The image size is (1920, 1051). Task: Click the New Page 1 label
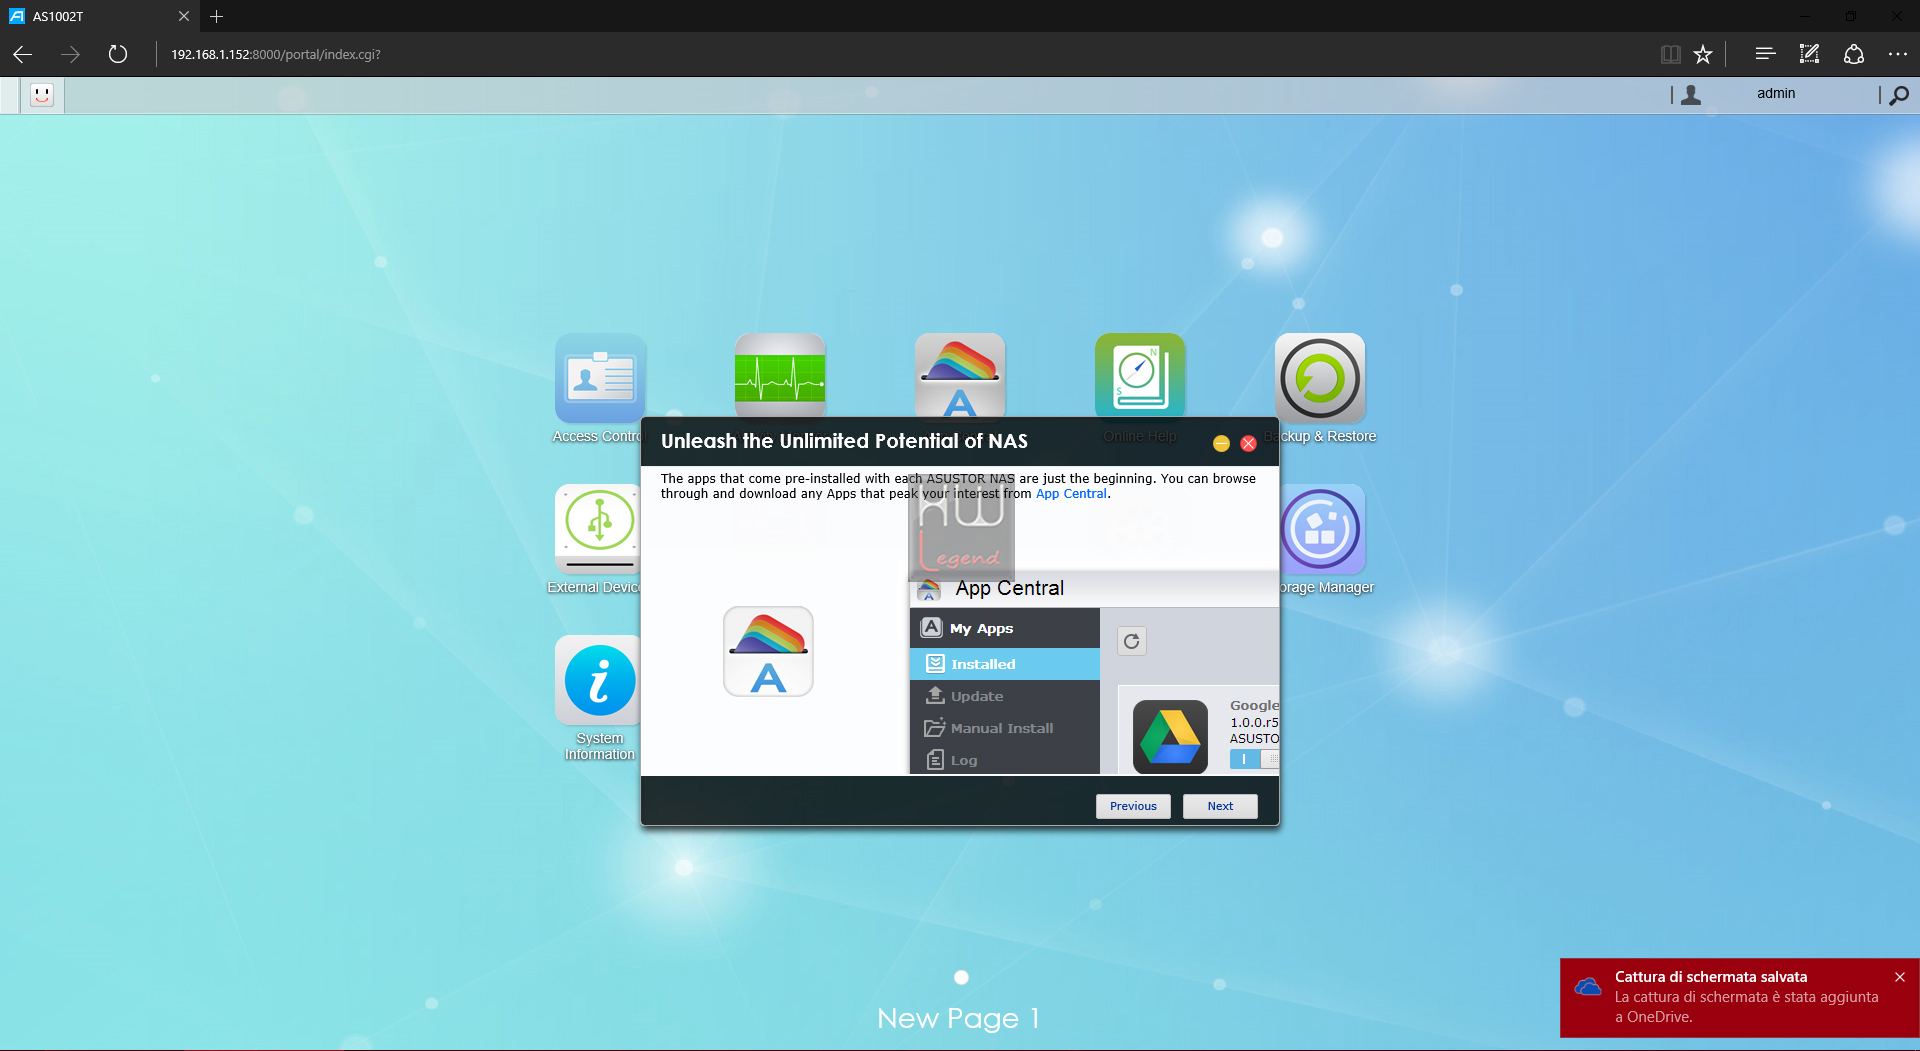[958, 1018]
